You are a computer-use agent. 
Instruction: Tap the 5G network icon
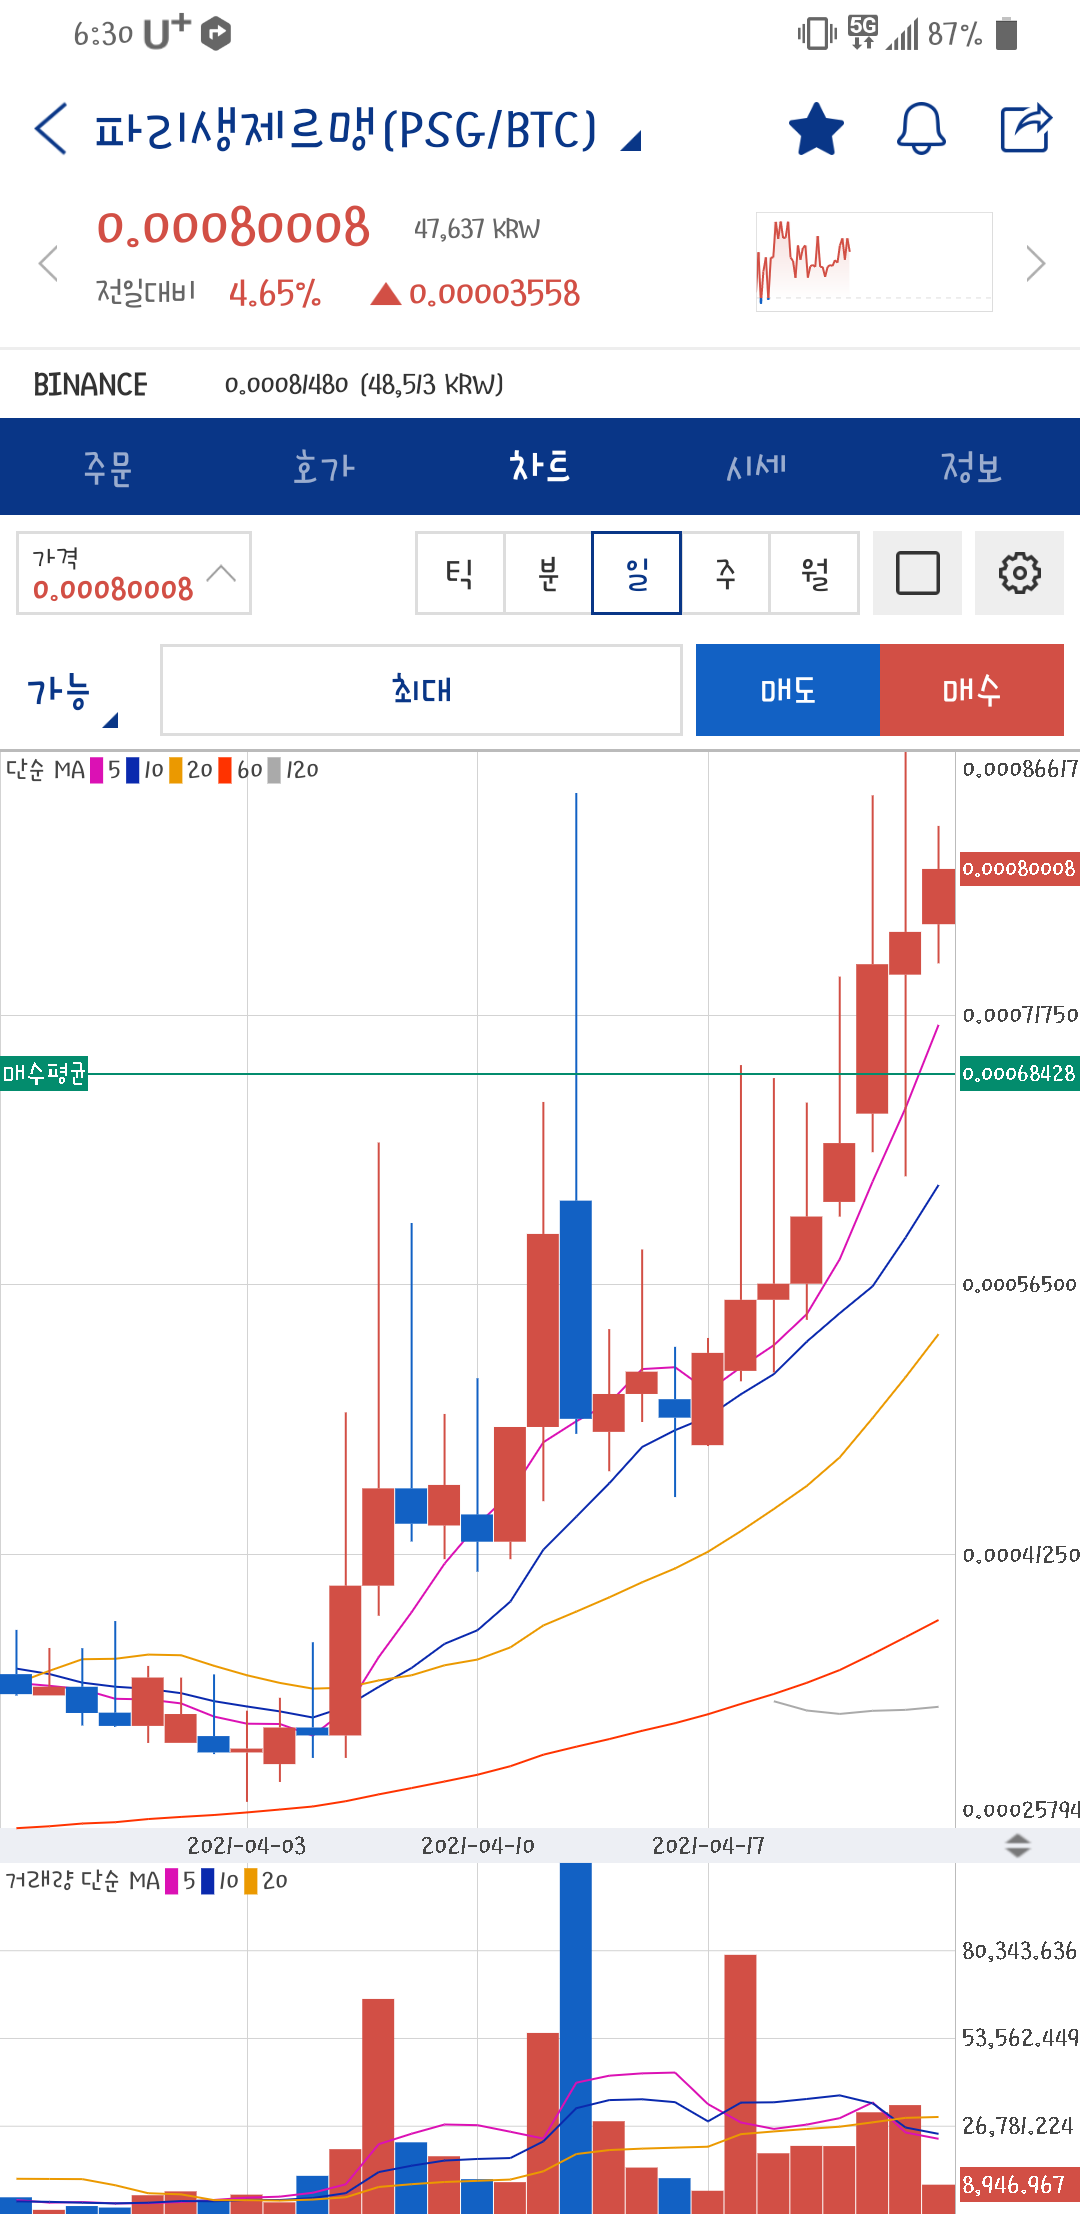click(863, 32)
